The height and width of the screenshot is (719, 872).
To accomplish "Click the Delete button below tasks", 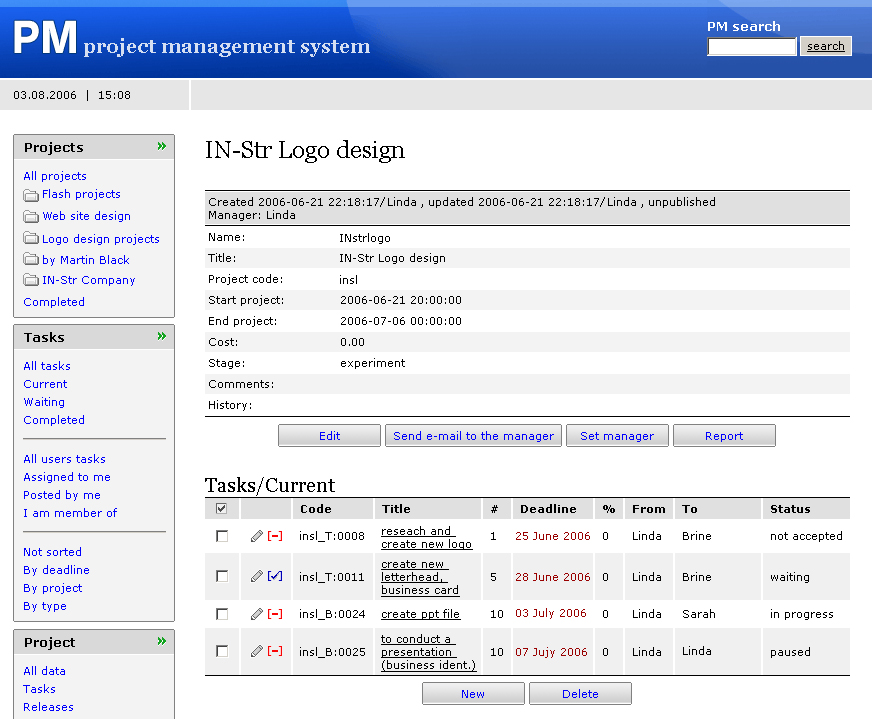I will point(580,694).
